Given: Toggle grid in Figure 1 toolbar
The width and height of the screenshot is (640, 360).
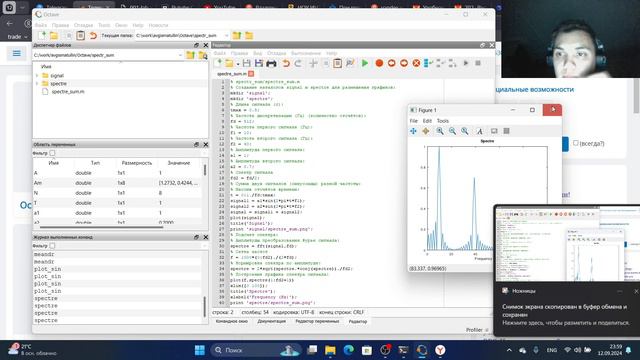Looking at the screenshot, I should tap(507, 131).
